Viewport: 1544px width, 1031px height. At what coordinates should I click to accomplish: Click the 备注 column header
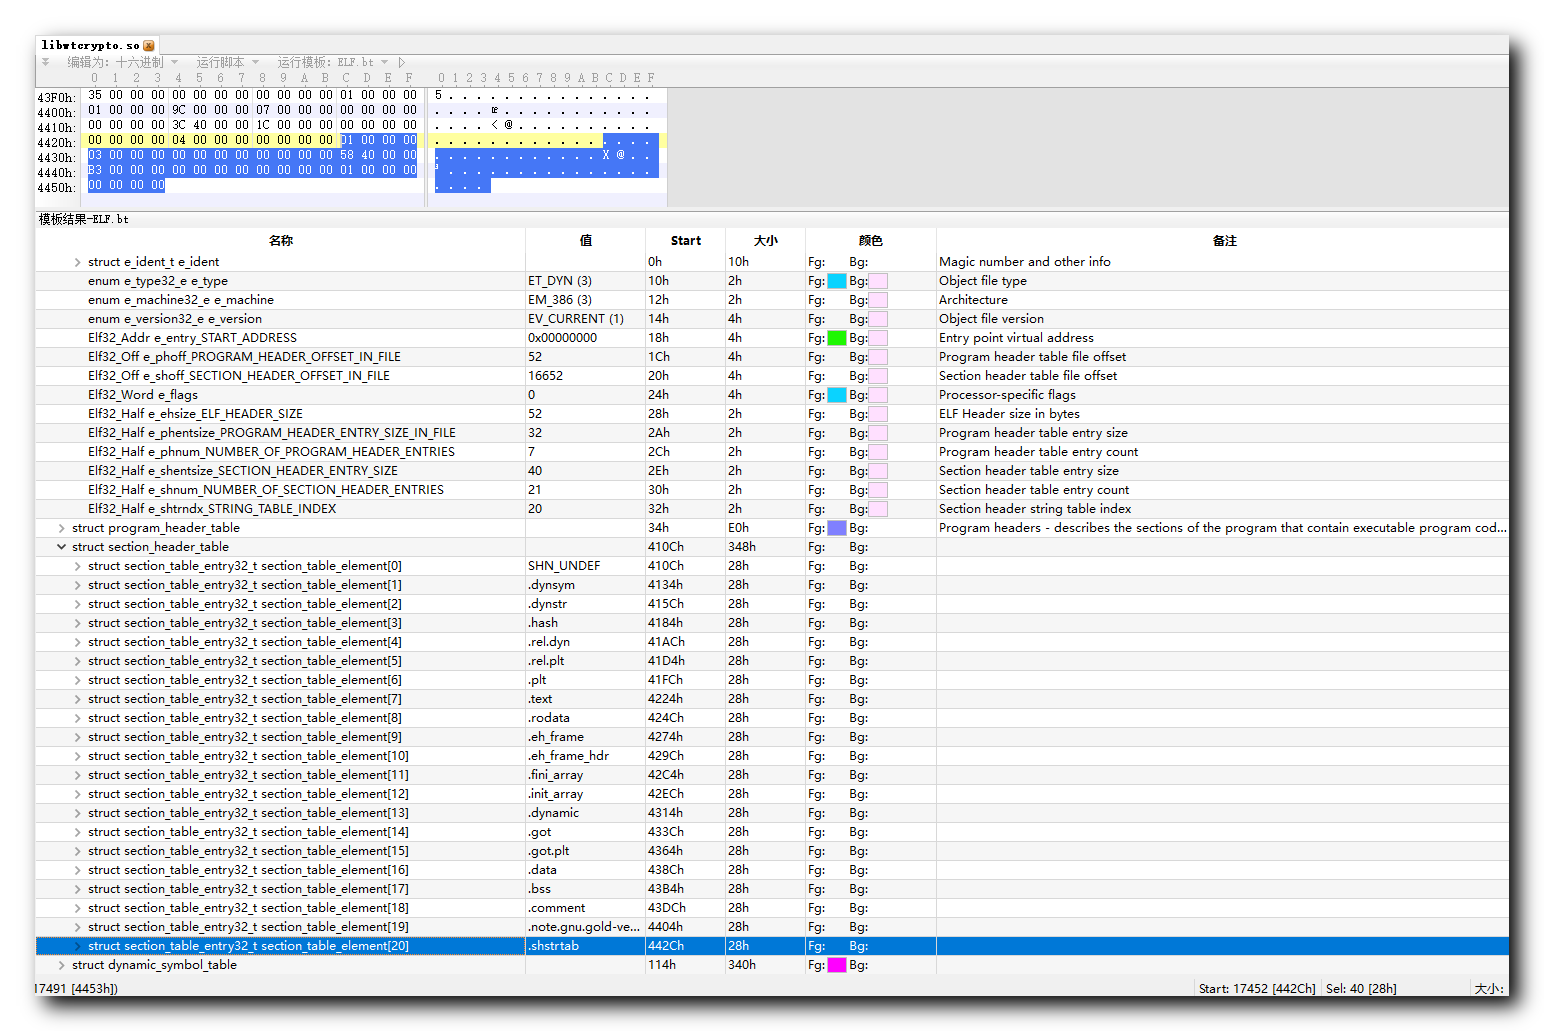1224,241
